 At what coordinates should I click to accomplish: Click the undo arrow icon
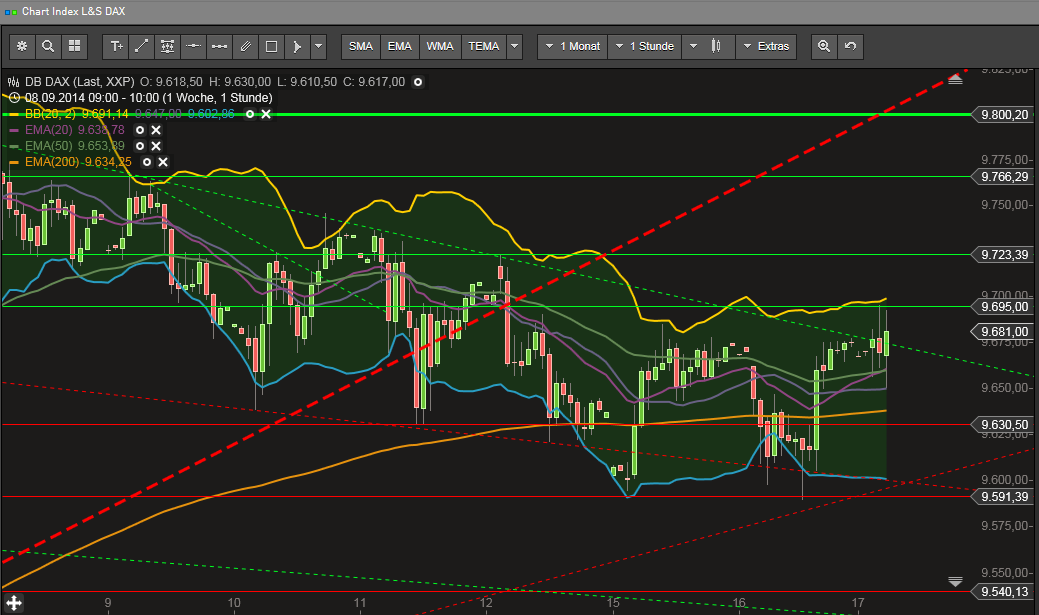[849, 46]
